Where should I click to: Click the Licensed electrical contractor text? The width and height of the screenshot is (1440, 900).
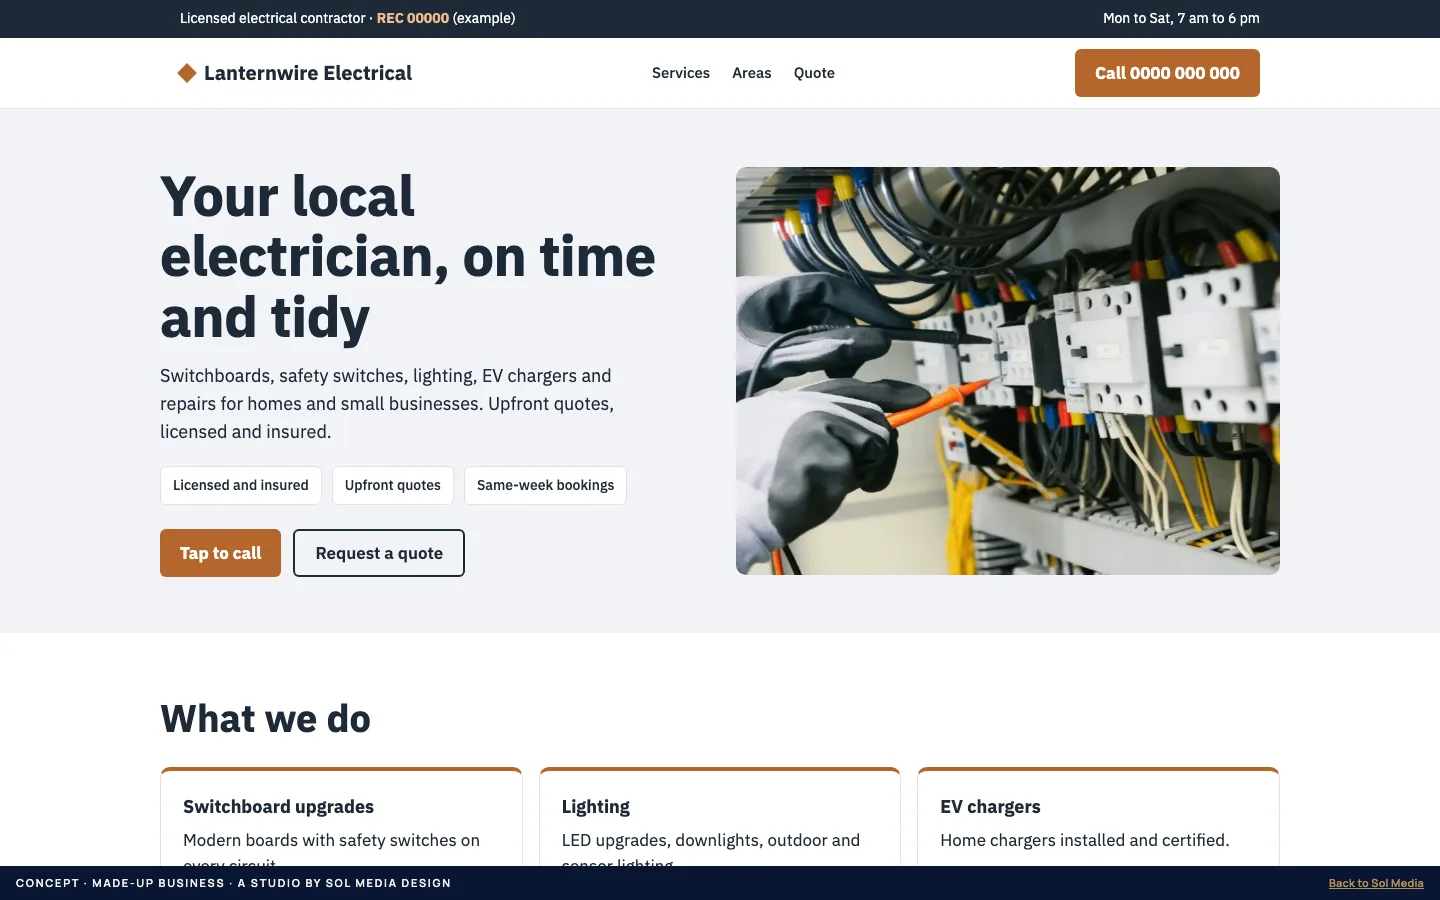click(272, 18)
